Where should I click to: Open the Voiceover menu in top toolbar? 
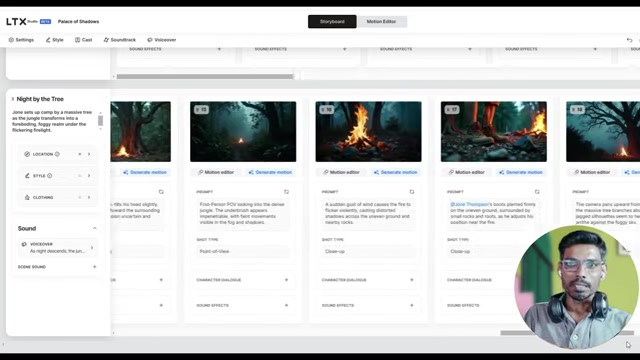coord(162,40)
